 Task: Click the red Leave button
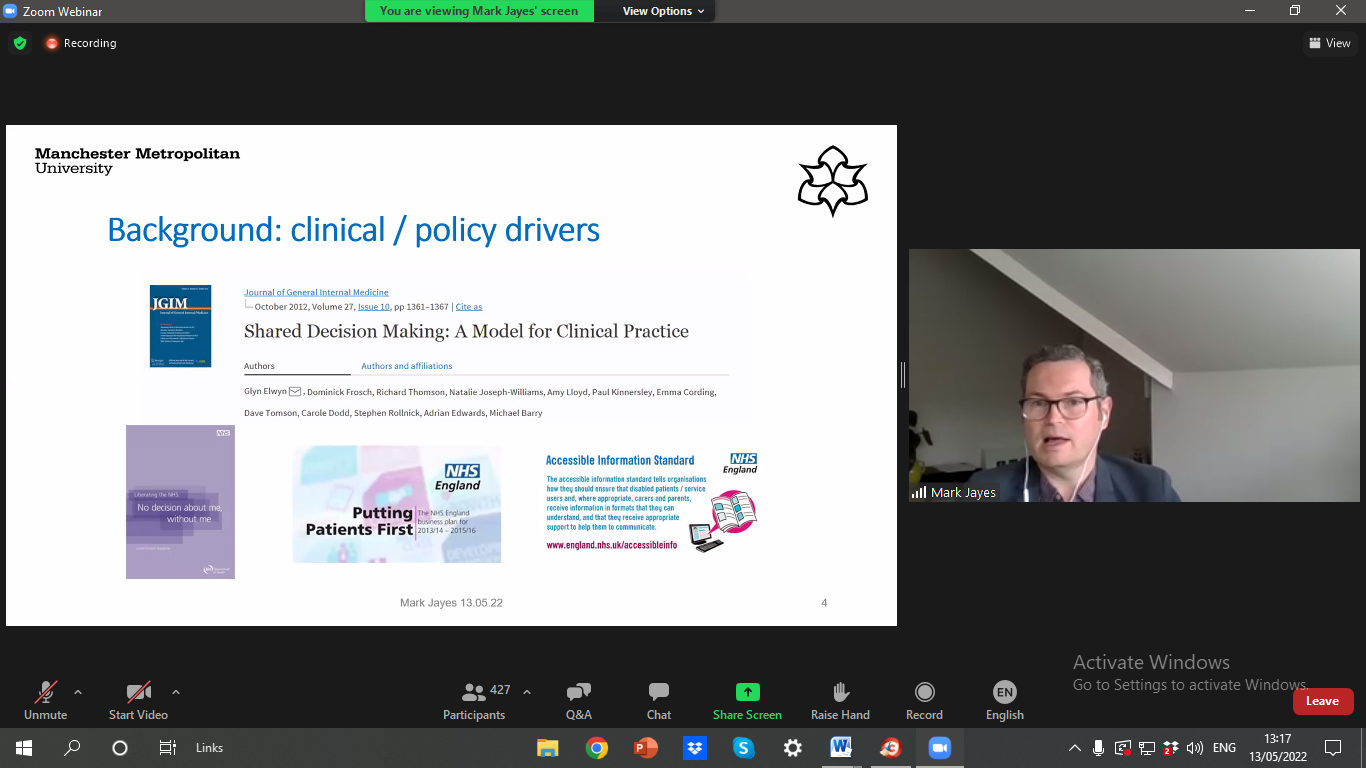(x=1322, y=701)
